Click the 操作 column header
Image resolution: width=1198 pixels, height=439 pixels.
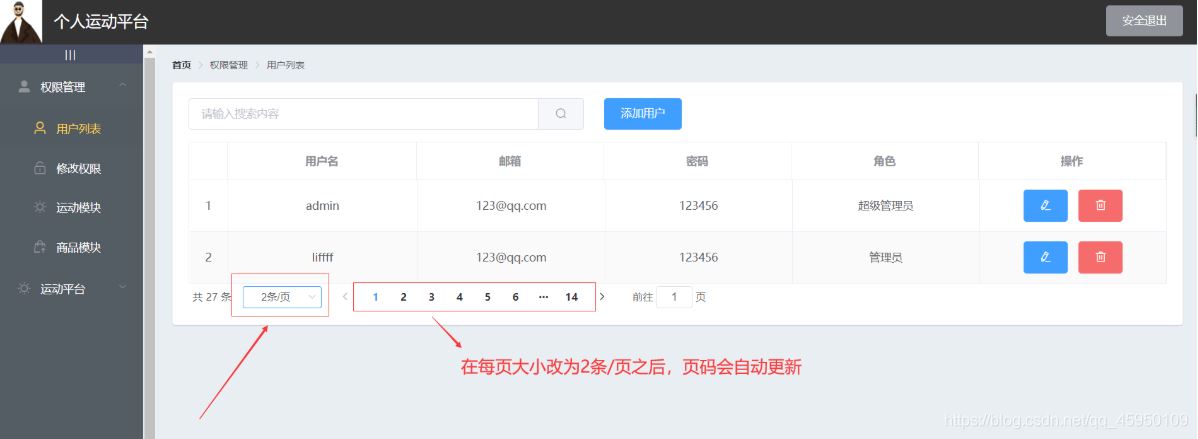[x=1072, y=161]
